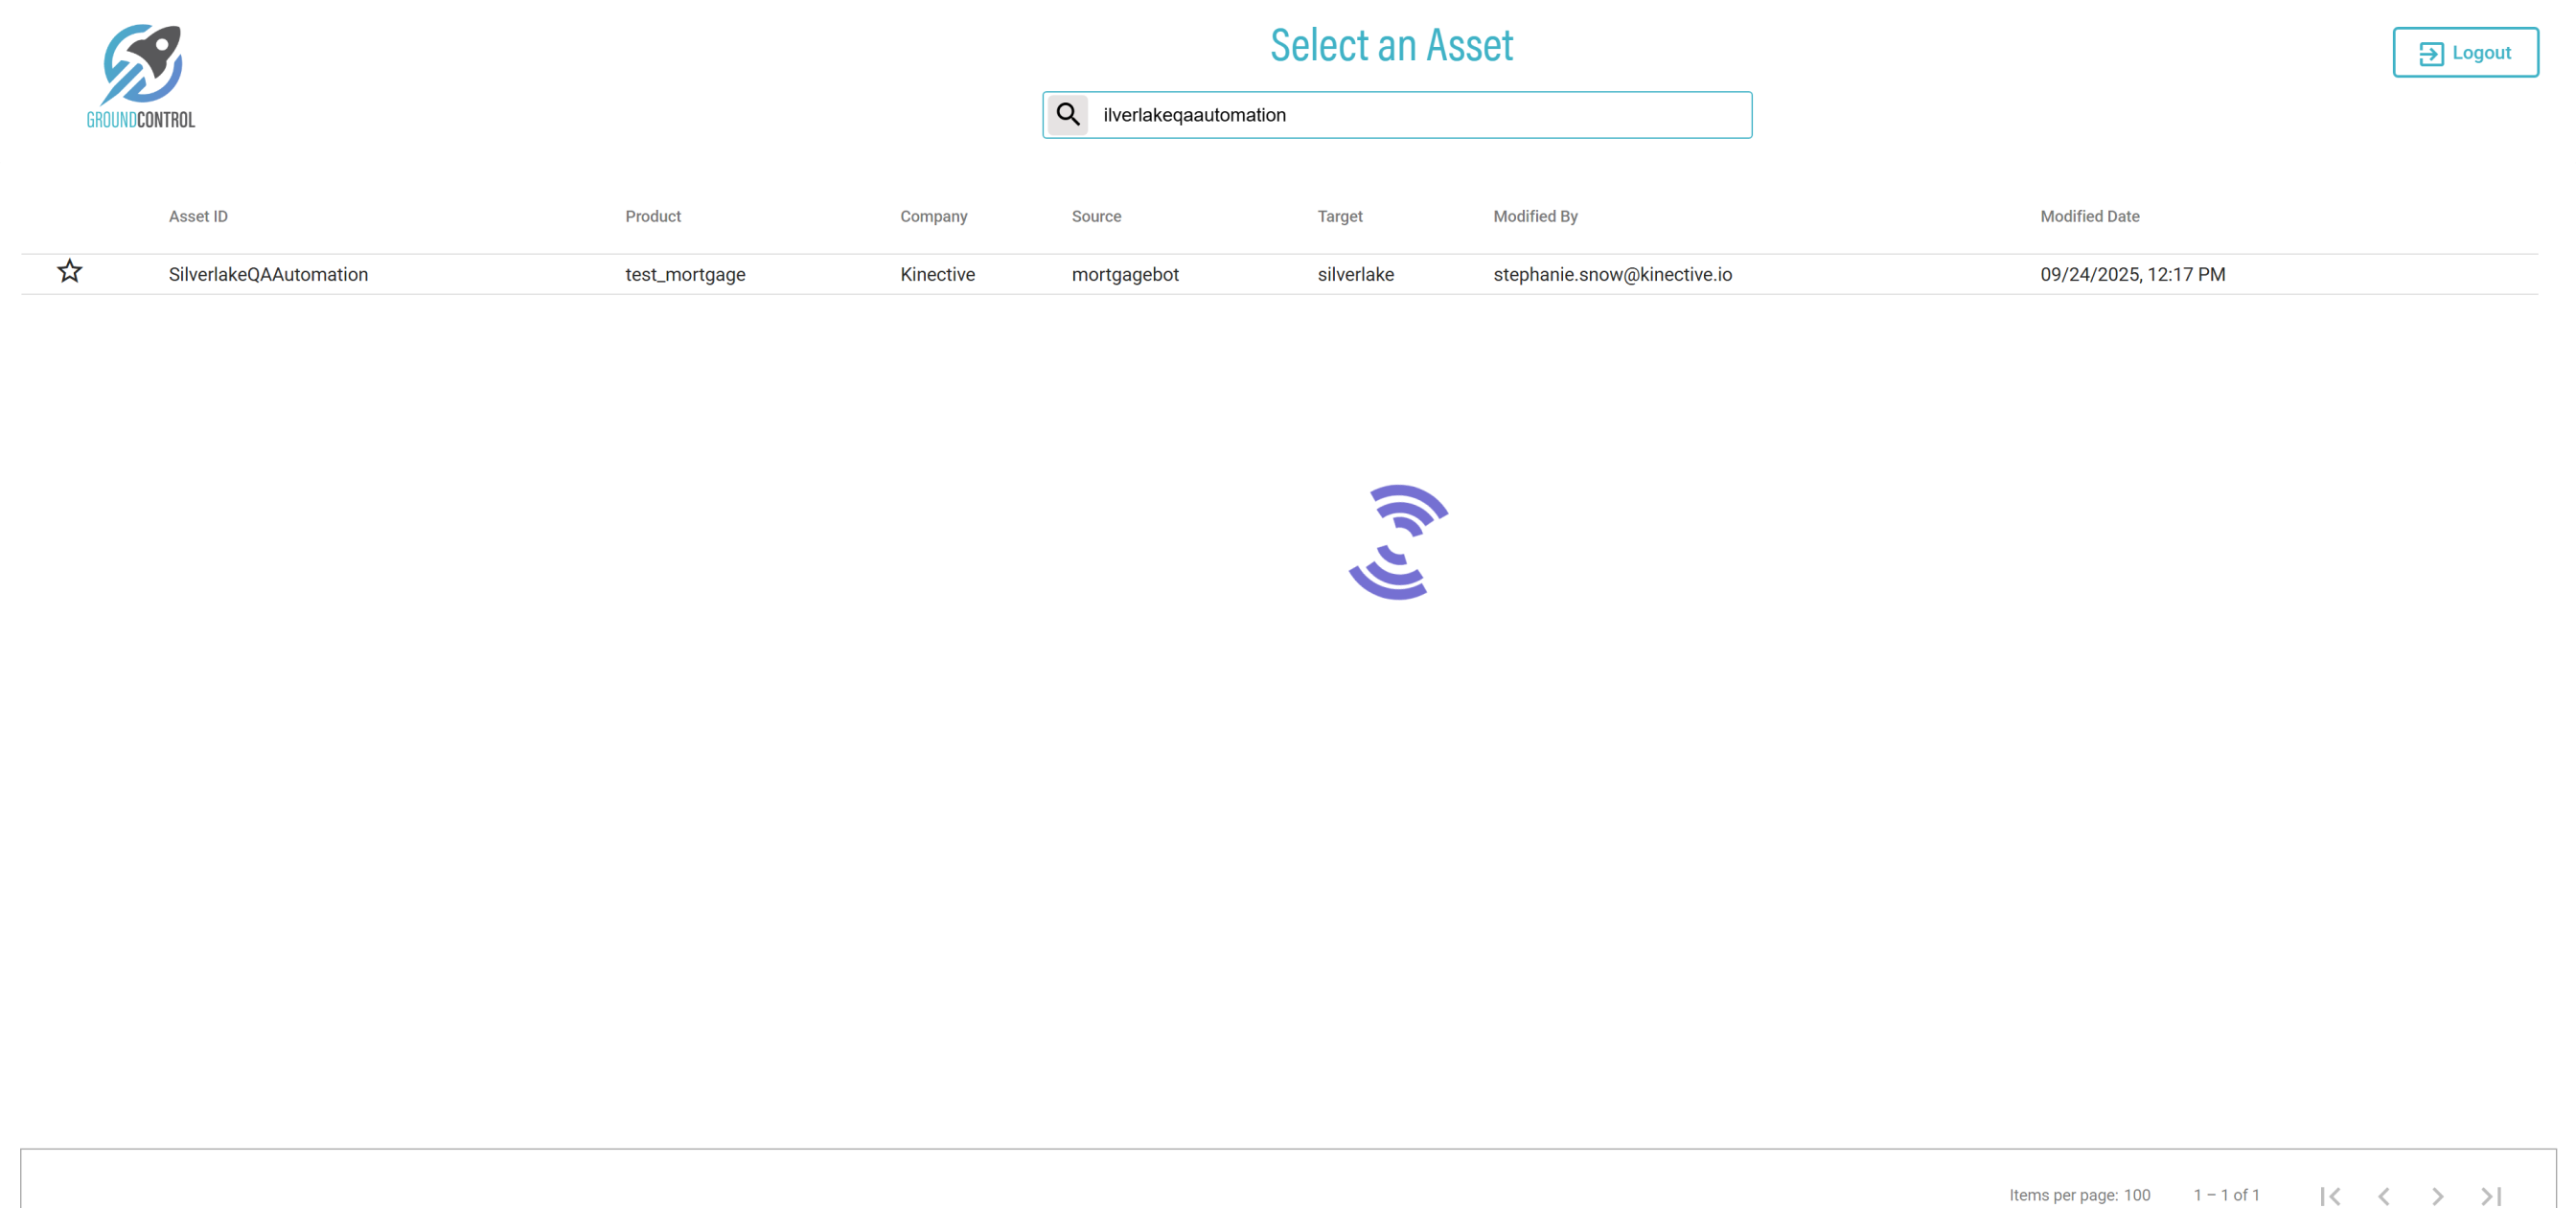Click the Logout button
The image size is (2576, 1208).
[2464, 52]
